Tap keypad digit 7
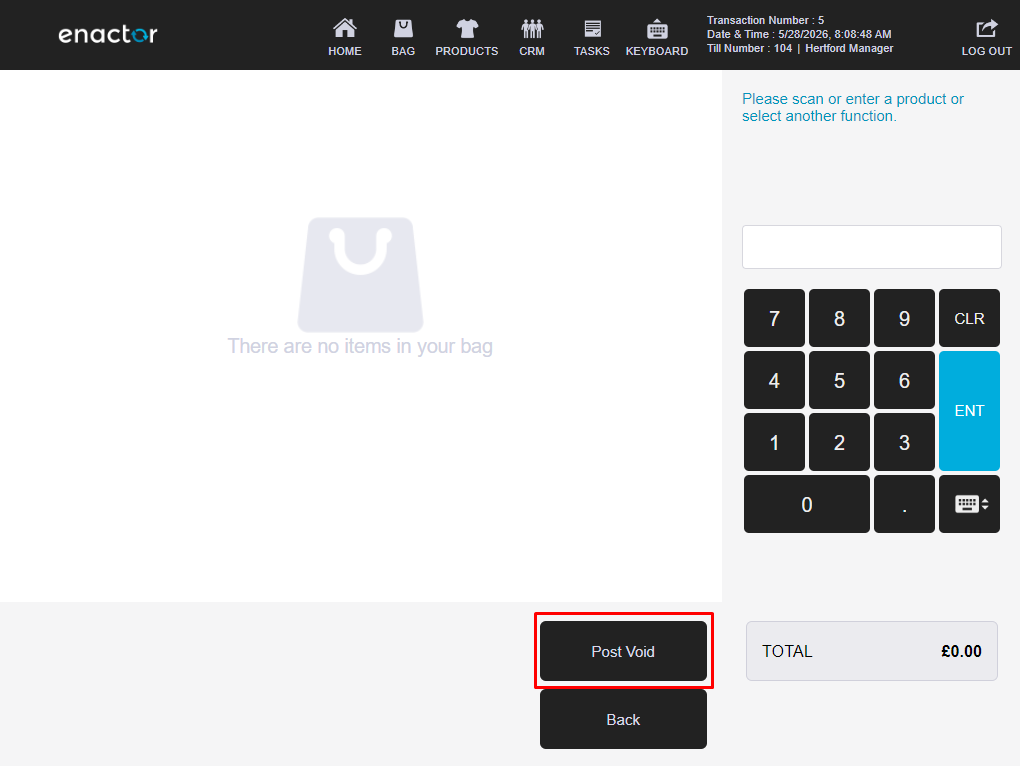 (x=774, y=318)
